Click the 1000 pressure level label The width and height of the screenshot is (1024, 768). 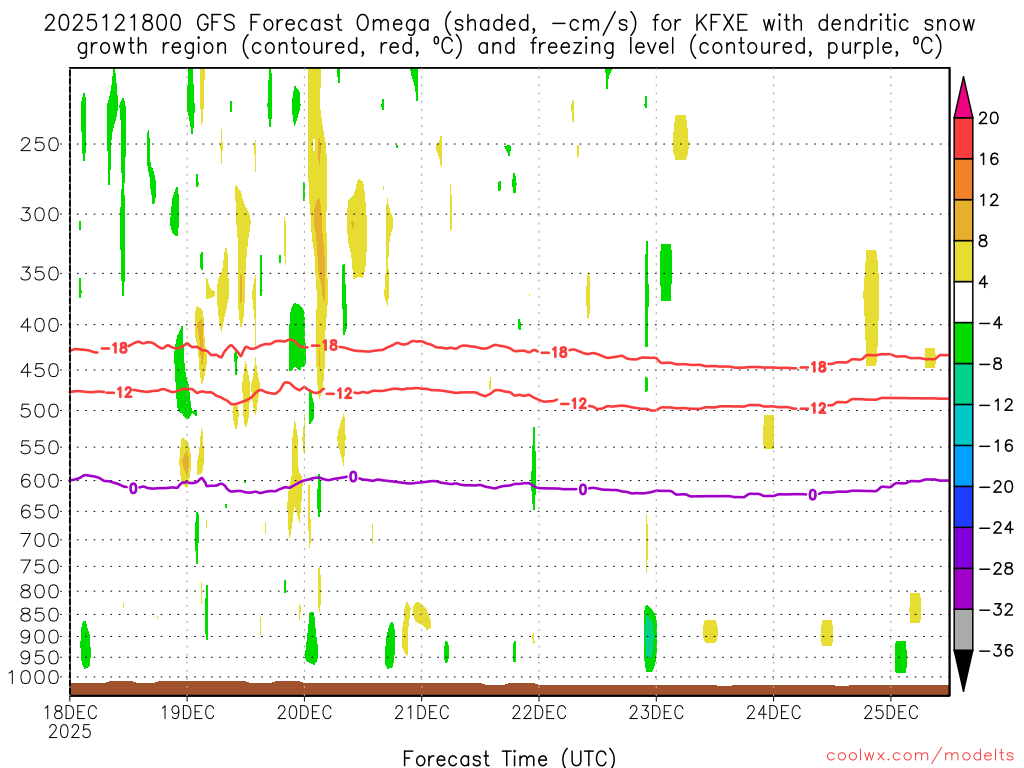[34, 677]
